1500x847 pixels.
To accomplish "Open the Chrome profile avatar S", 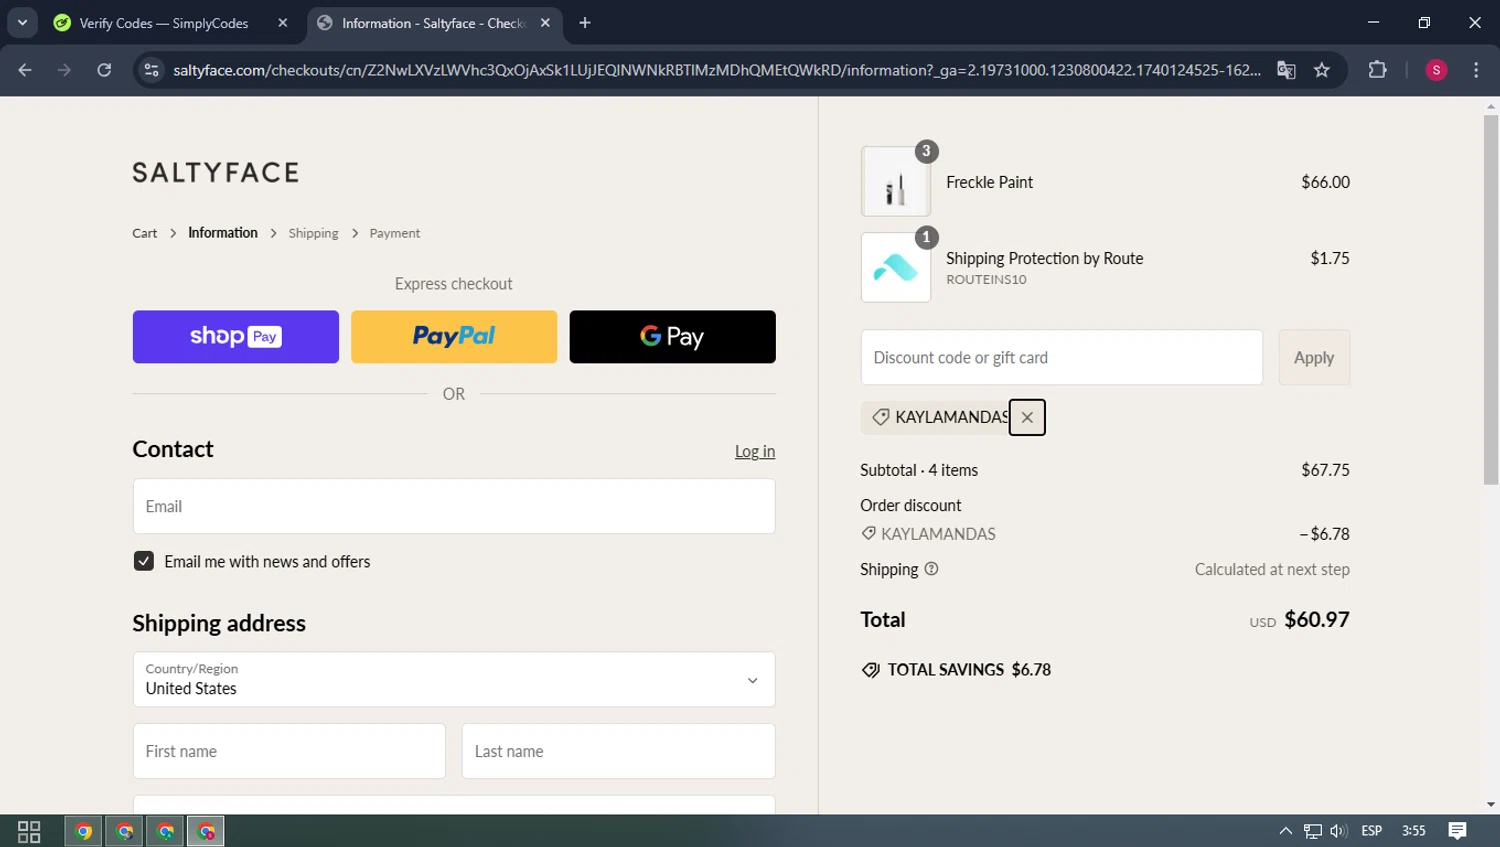I will [x=1436, y=70].
